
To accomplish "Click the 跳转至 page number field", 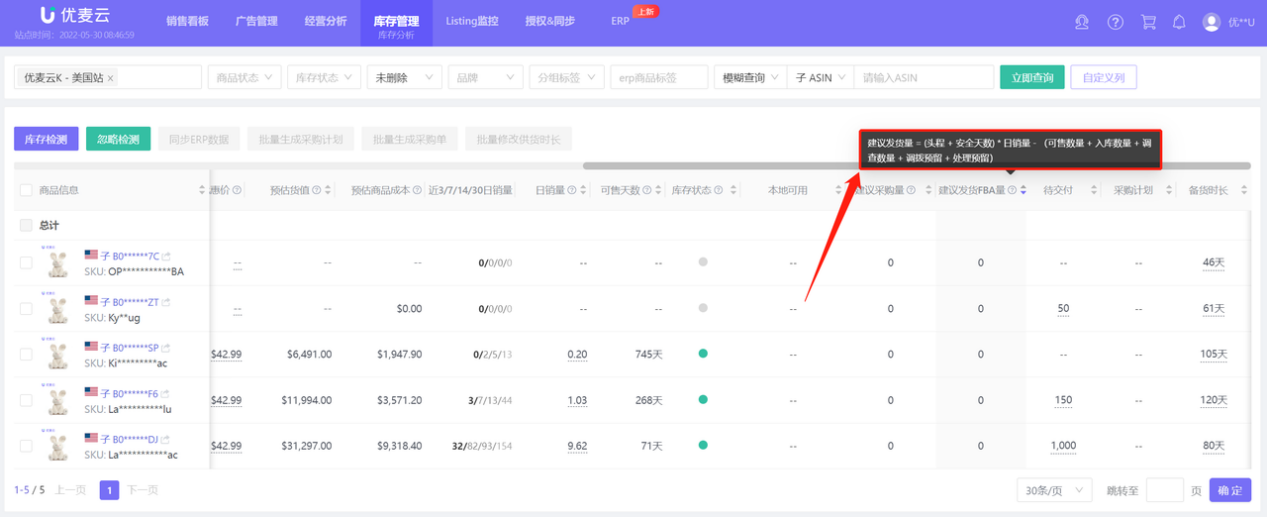I will [1164, 490].
